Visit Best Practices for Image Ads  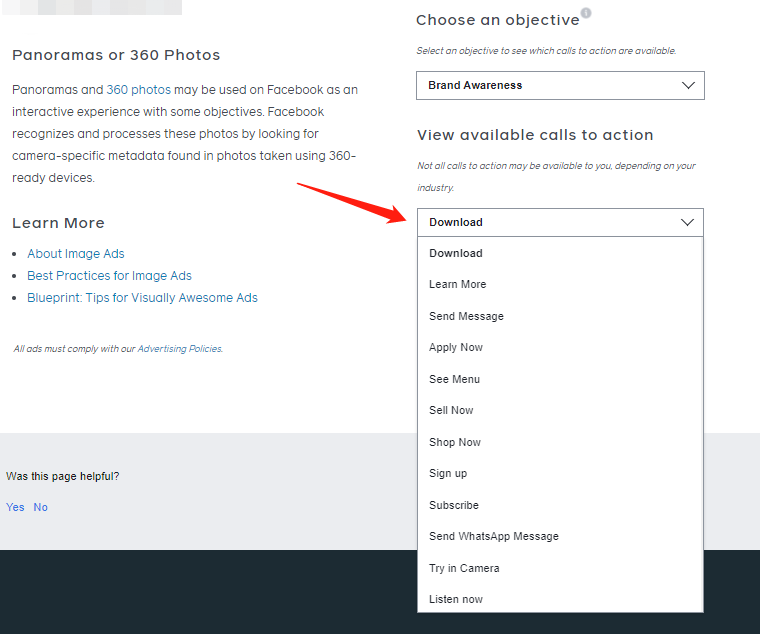[x=109, y=275]
